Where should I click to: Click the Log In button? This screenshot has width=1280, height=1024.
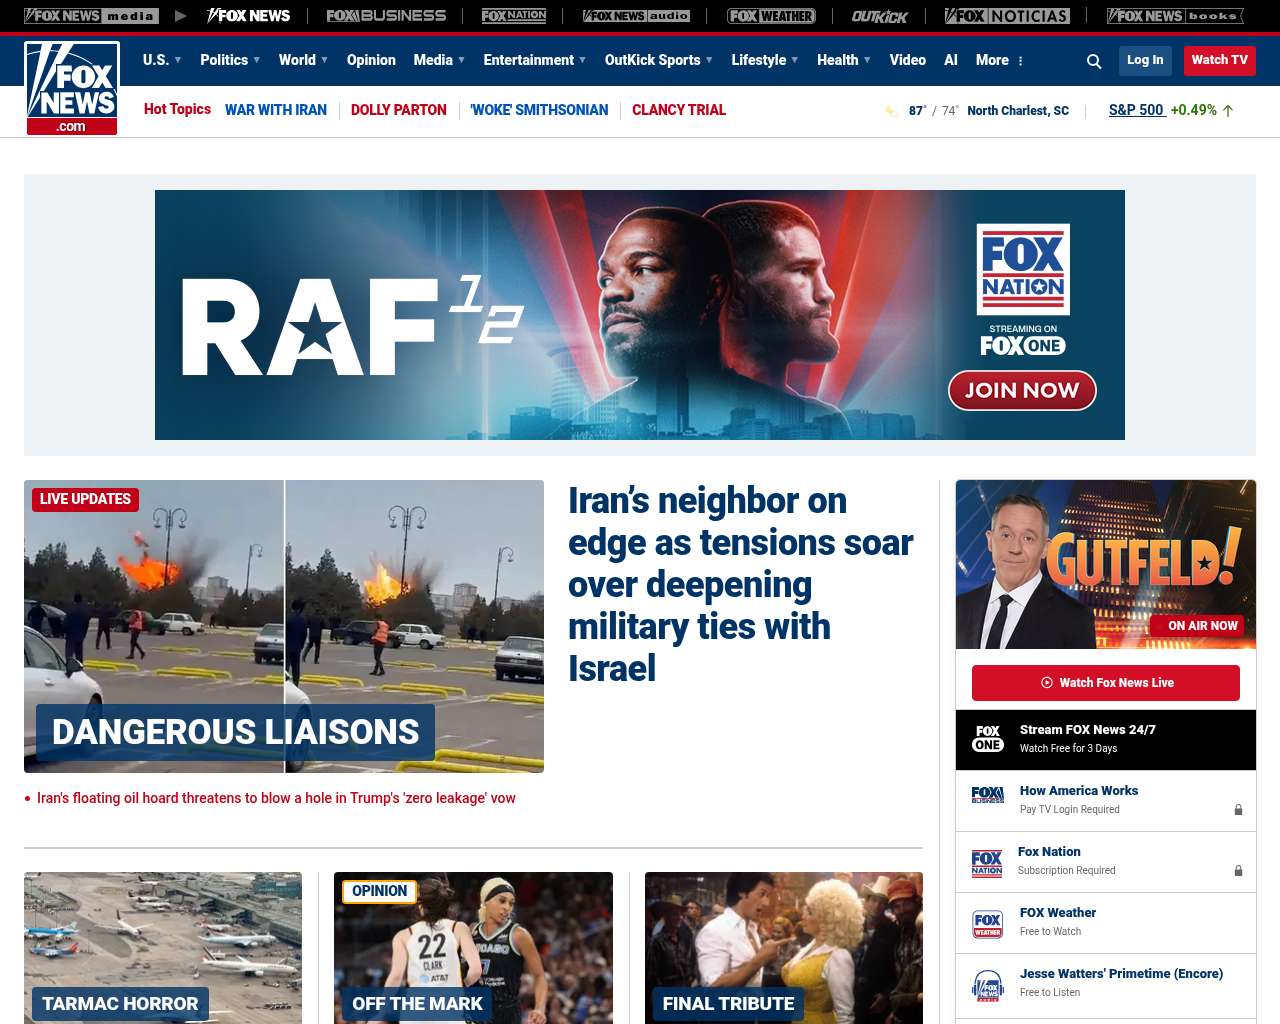click(x=1145, y=61)
